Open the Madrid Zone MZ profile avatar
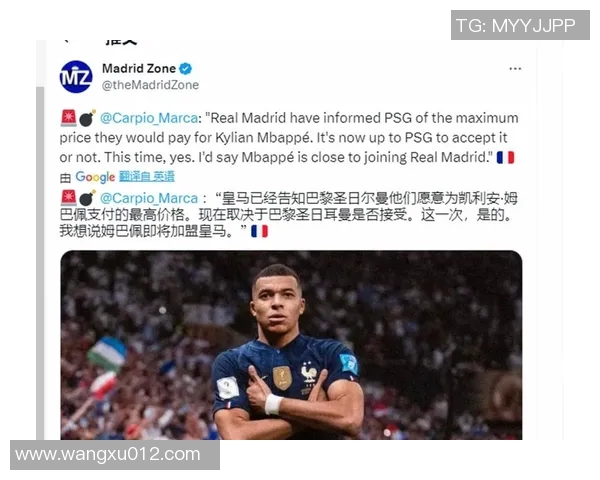The height and width of the screenshot is (480, 600). point(76,77)
